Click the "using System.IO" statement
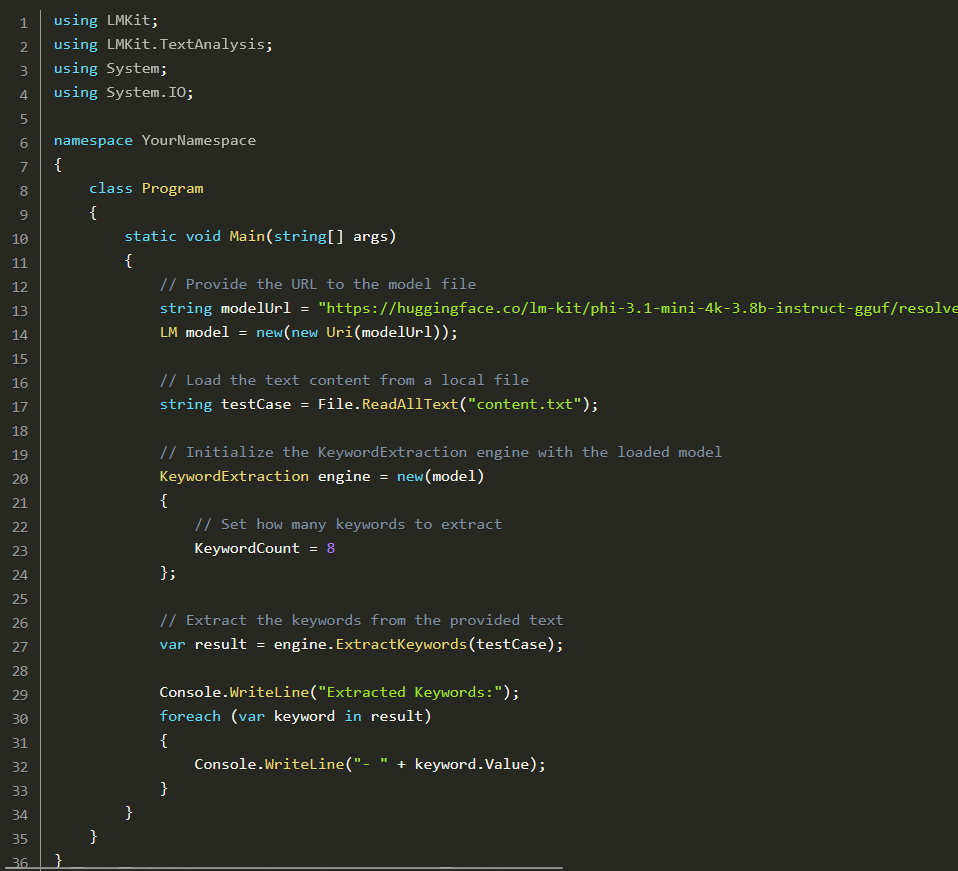Viewport: 958px width, 871px height. 123,92
